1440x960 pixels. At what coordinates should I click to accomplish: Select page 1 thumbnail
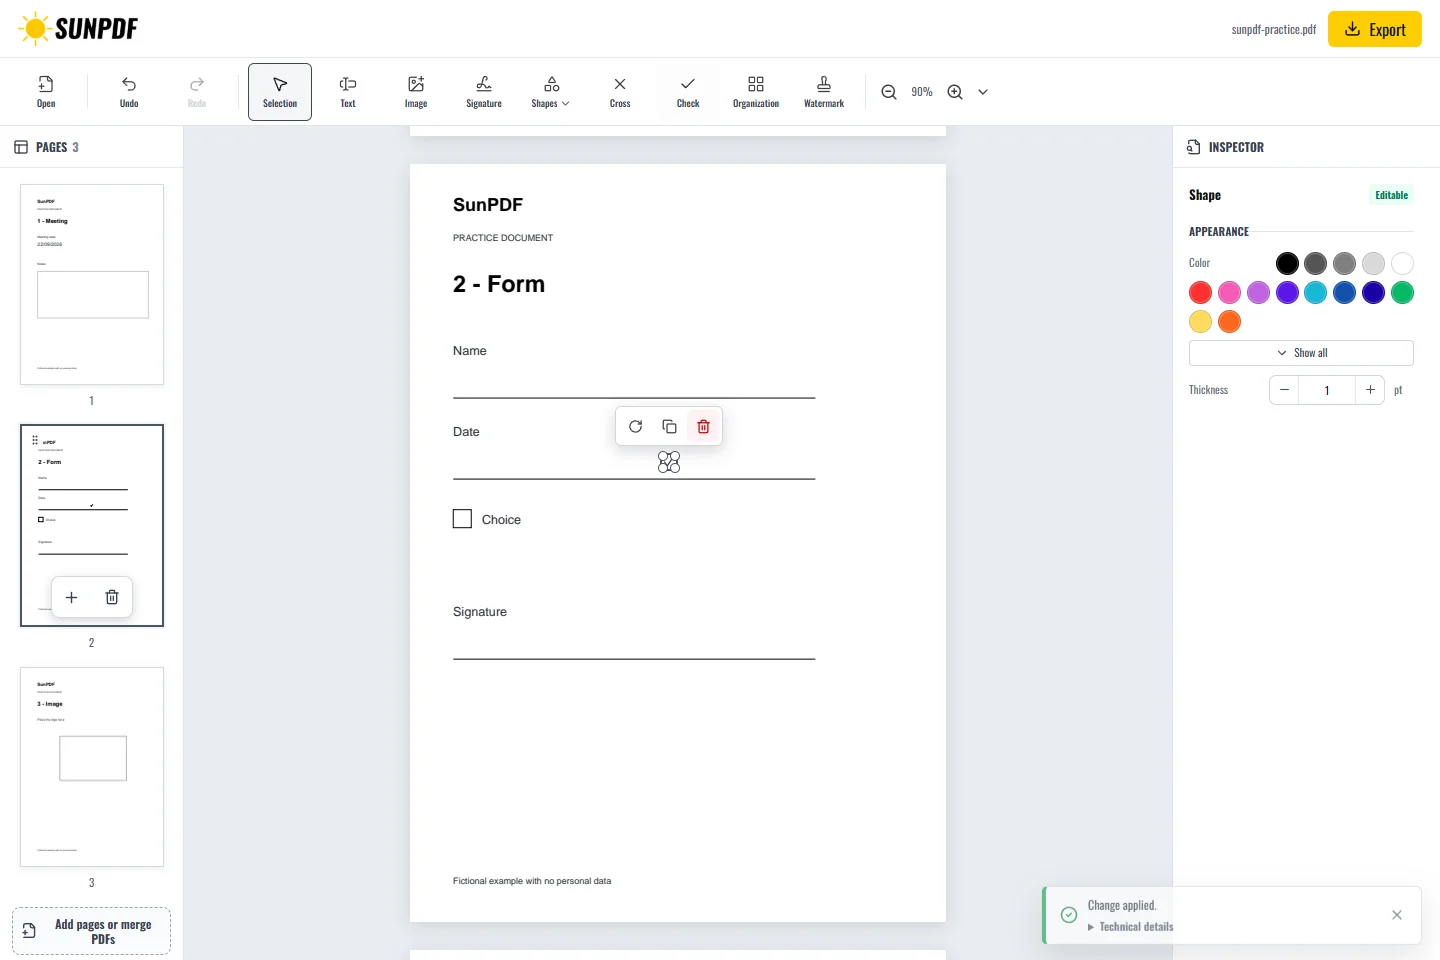(92, 285)
